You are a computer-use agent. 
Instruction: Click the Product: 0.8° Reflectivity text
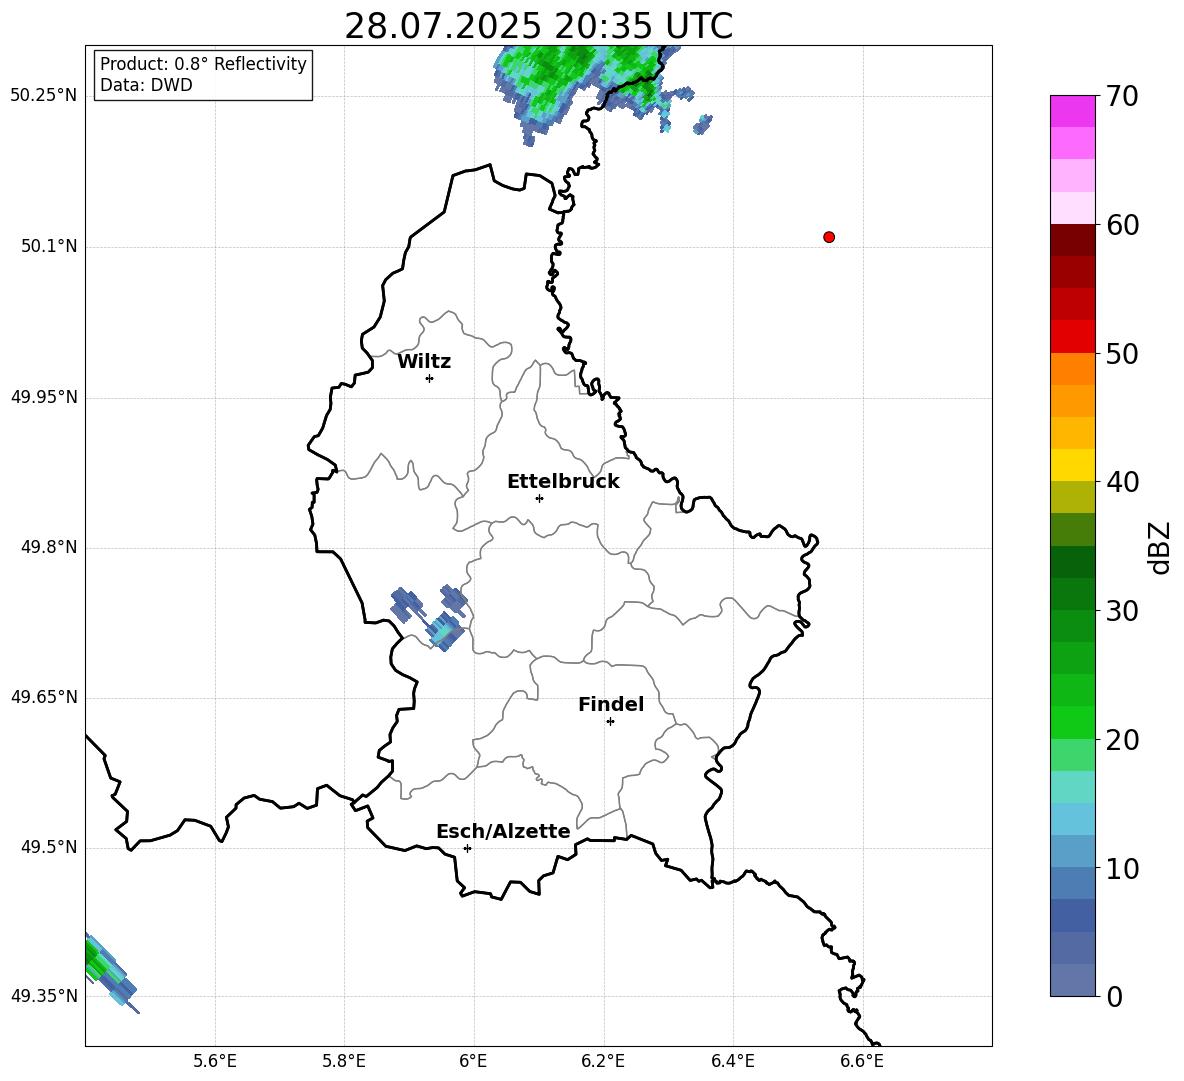tap(203, 64)
